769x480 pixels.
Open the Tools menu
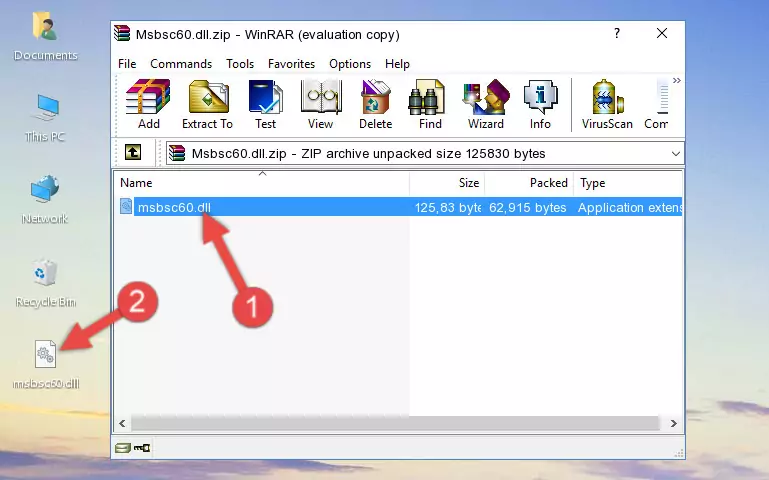pos(240,64)
